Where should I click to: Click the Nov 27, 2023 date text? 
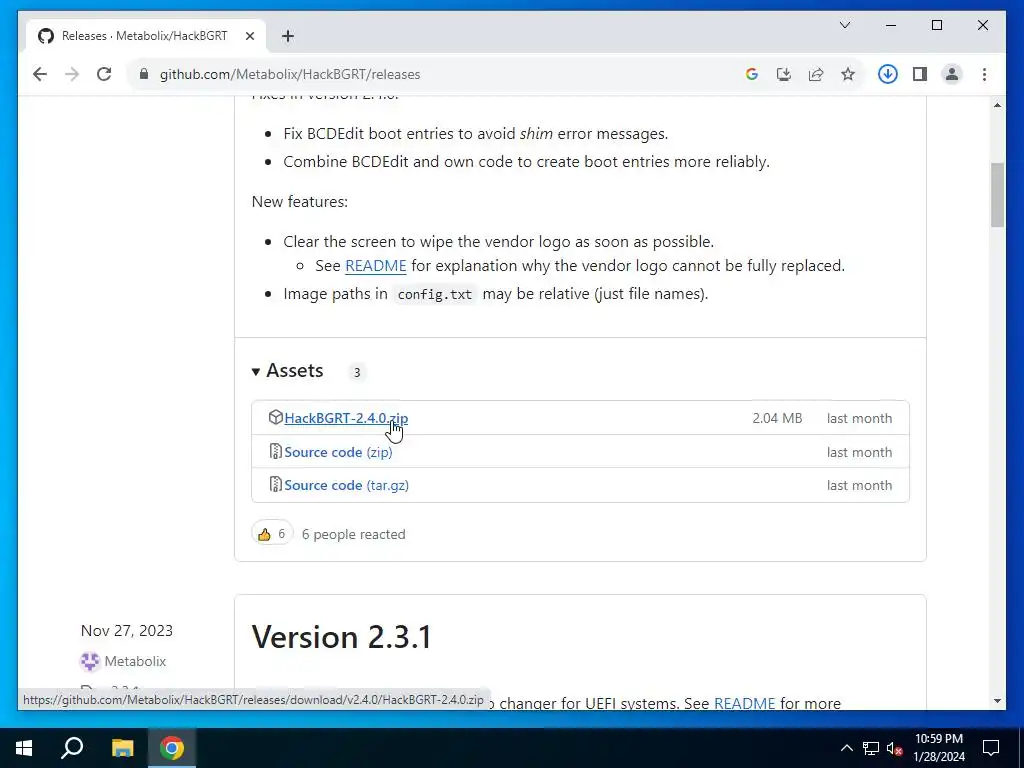click(x=127, y=630)
